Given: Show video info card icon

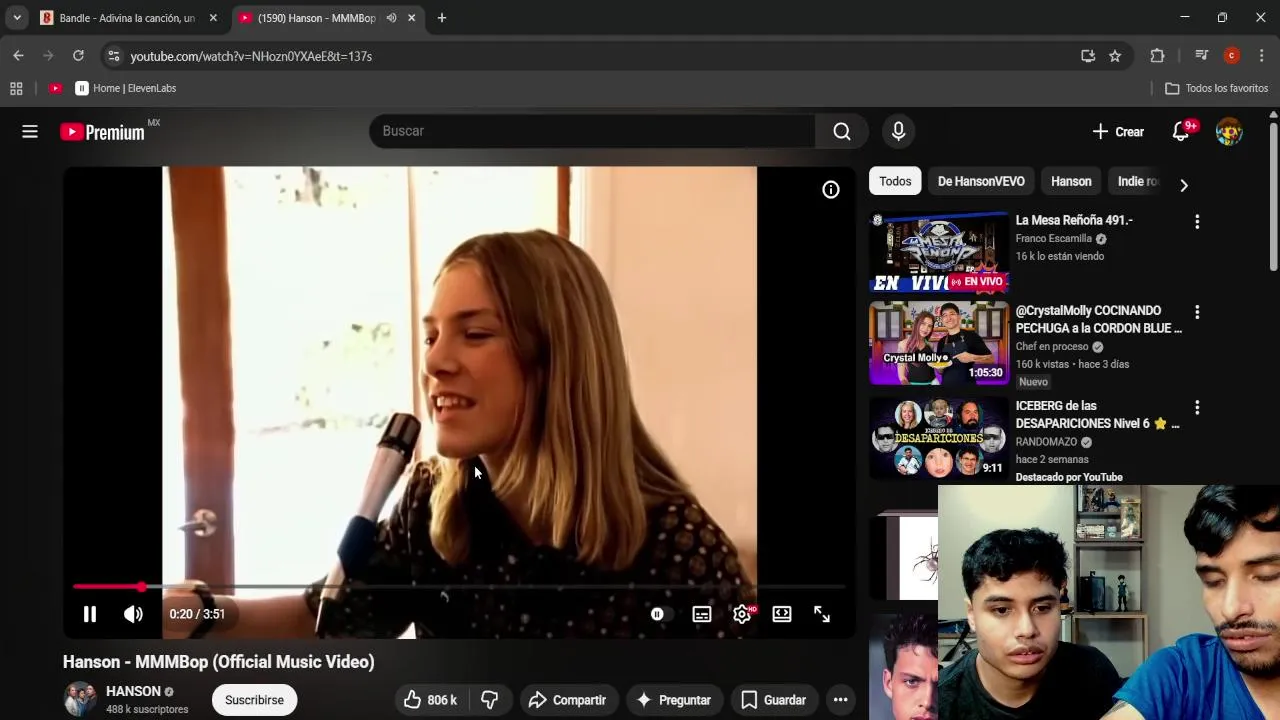Looking at the screenshot, I should 831,190.
